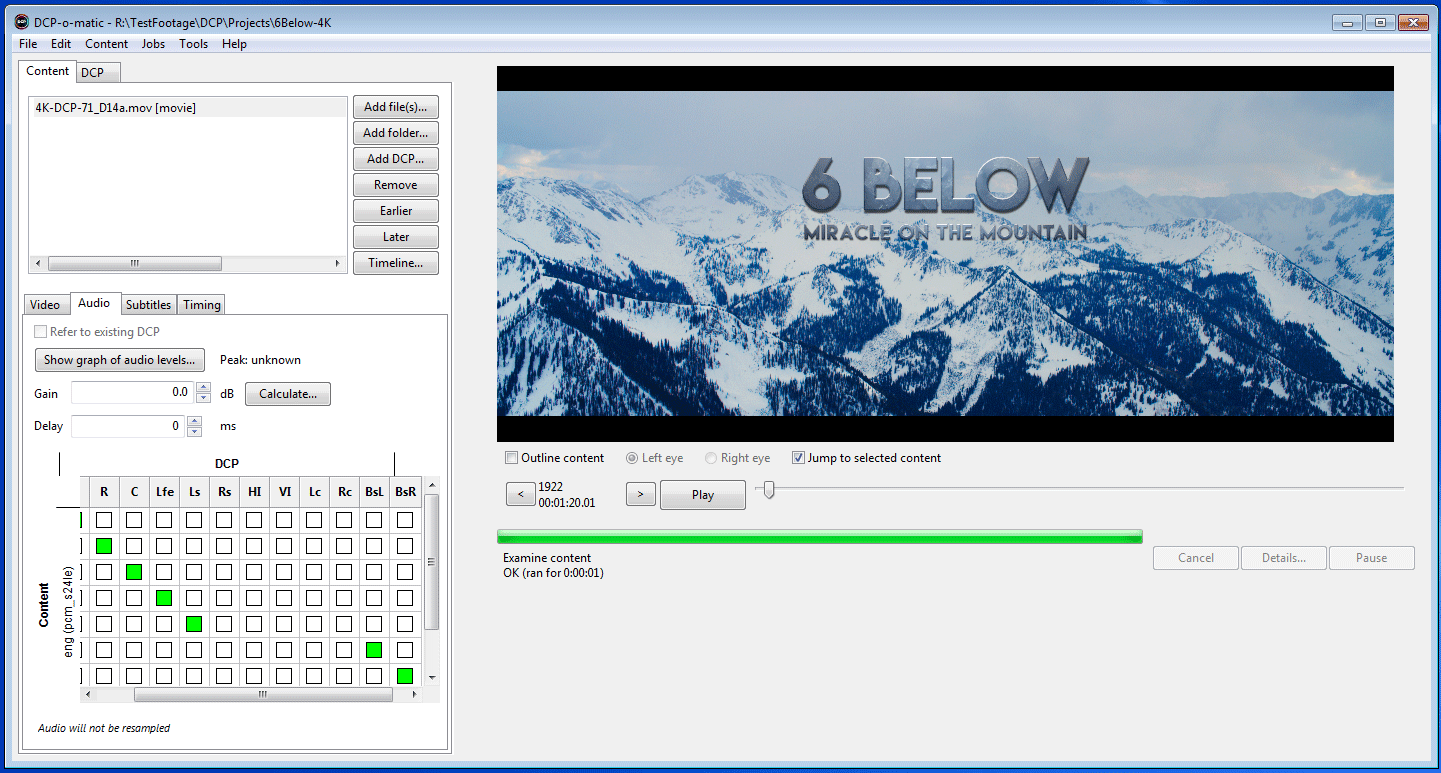1441x773 pixels.
Task: Select the top-level Content tab
Action: [48, 71]
